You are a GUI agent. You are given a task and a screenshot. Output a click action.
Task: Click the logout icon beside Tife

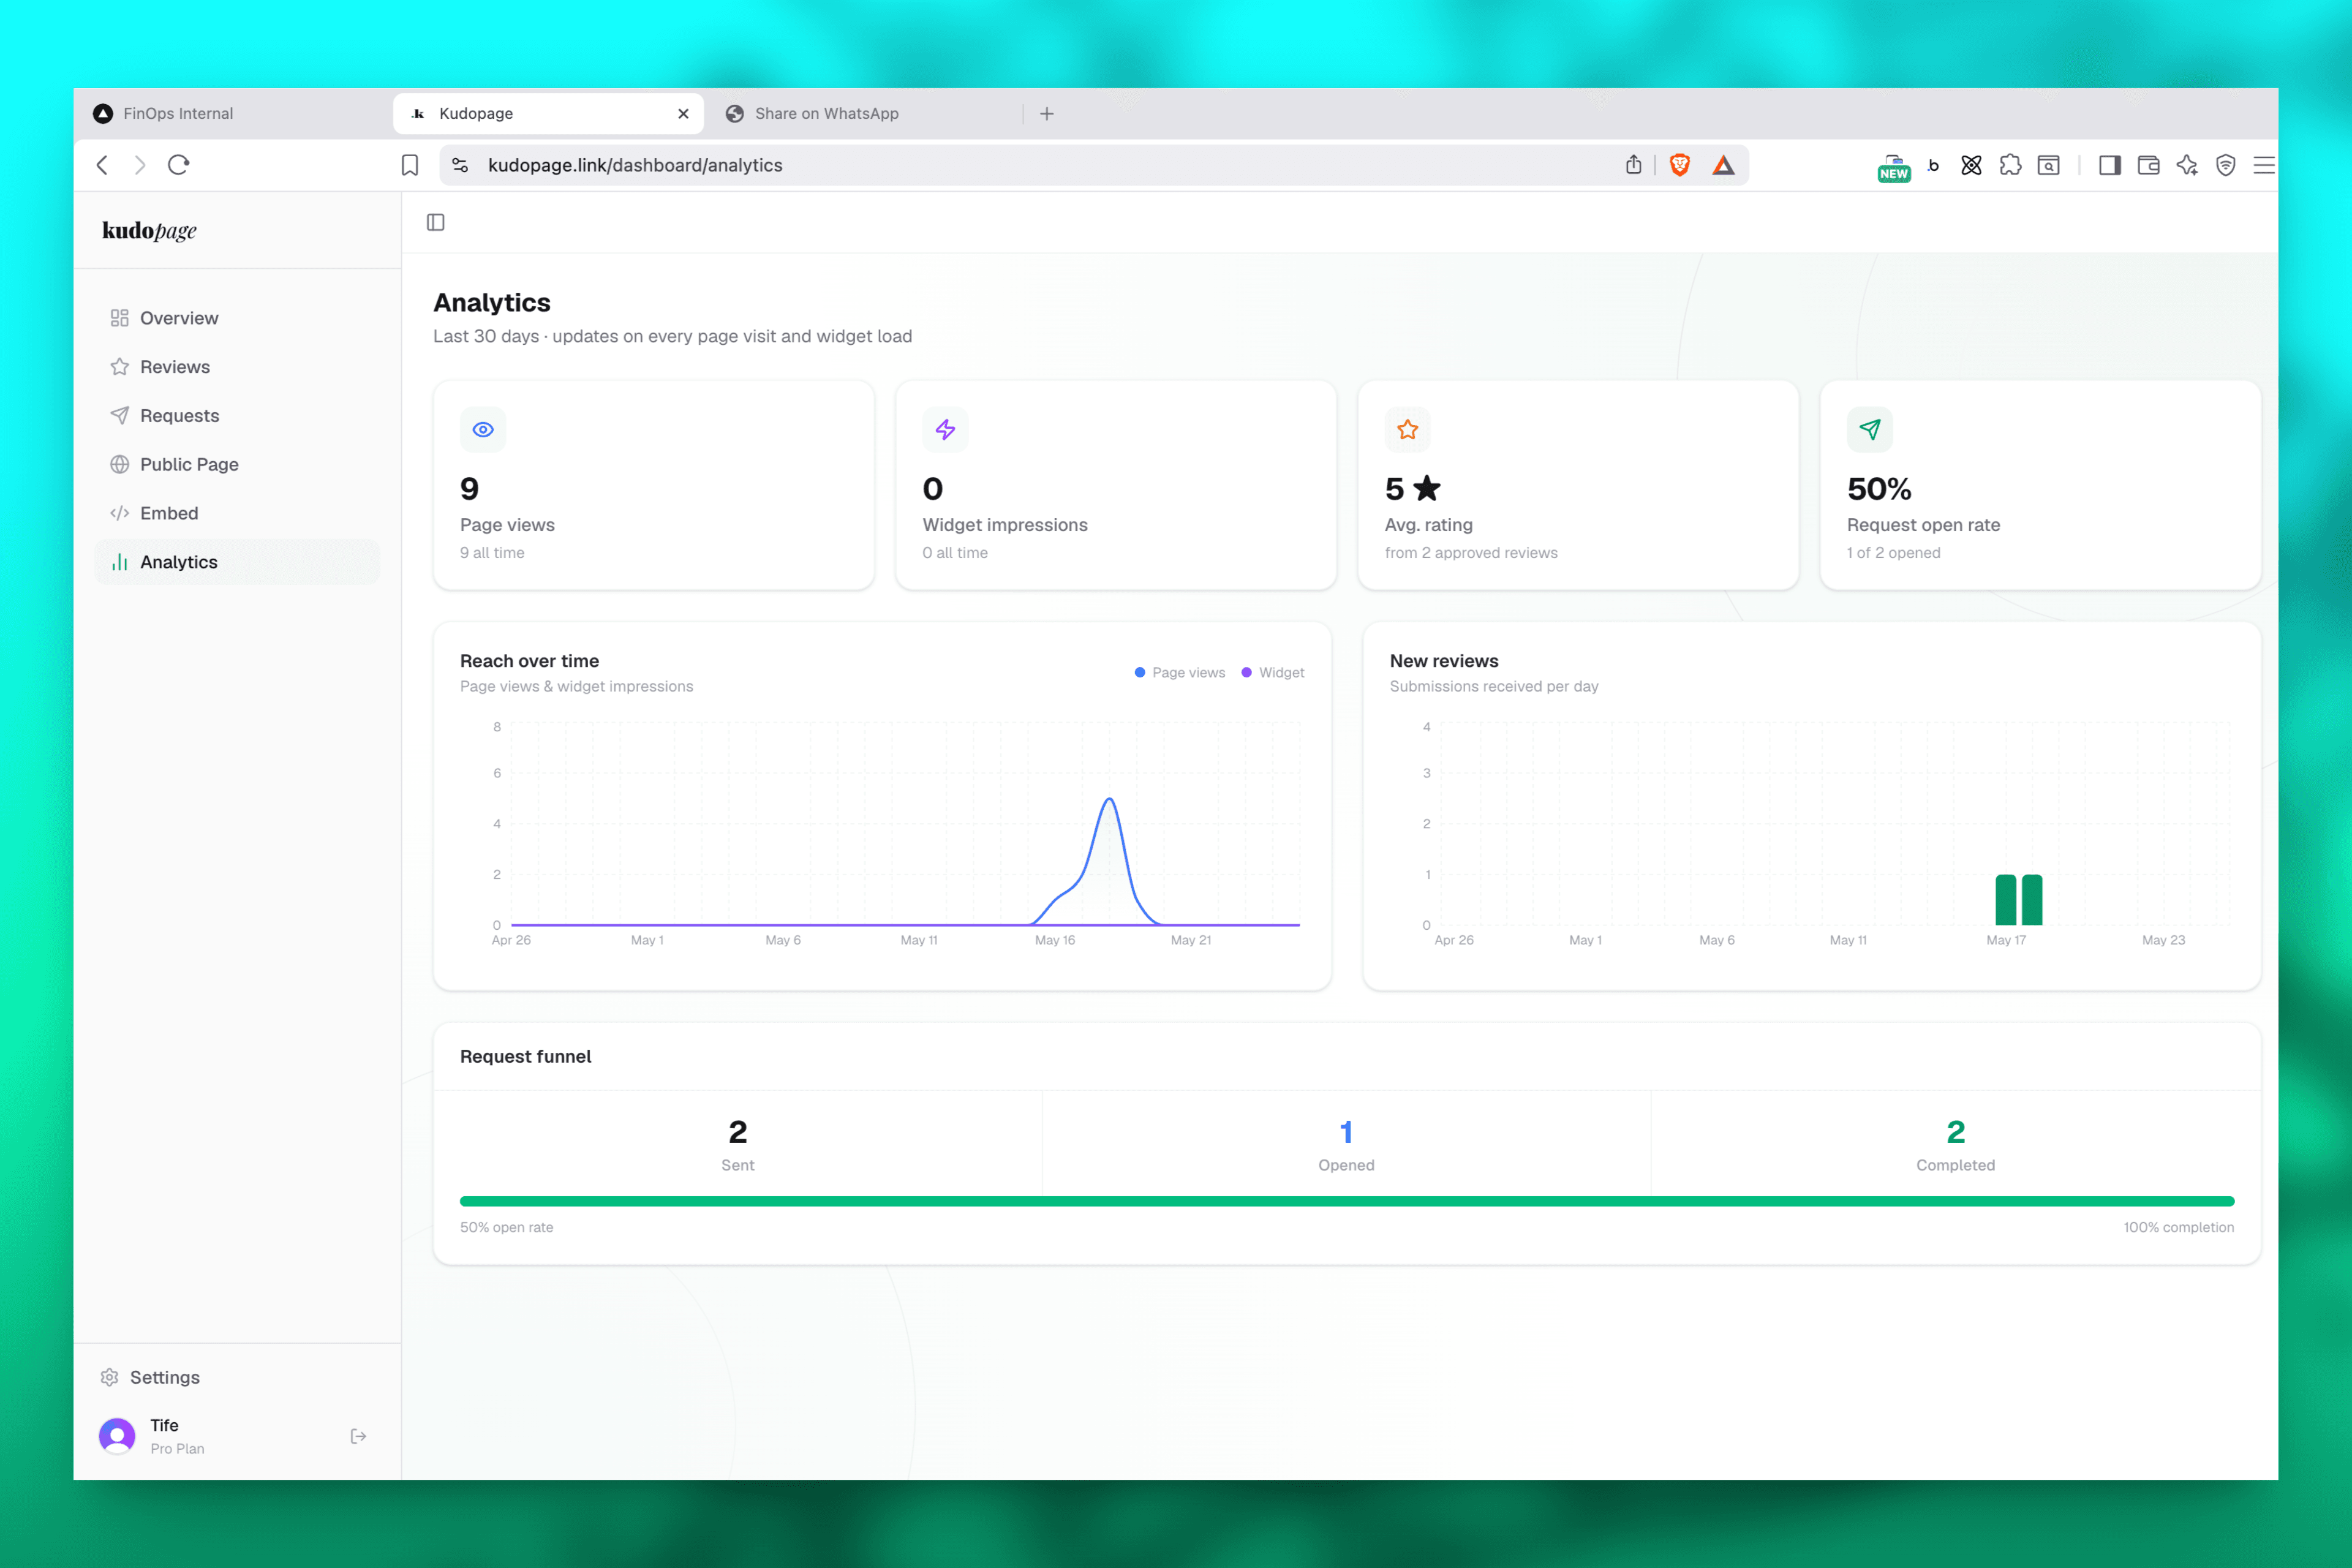(358, 1436)
